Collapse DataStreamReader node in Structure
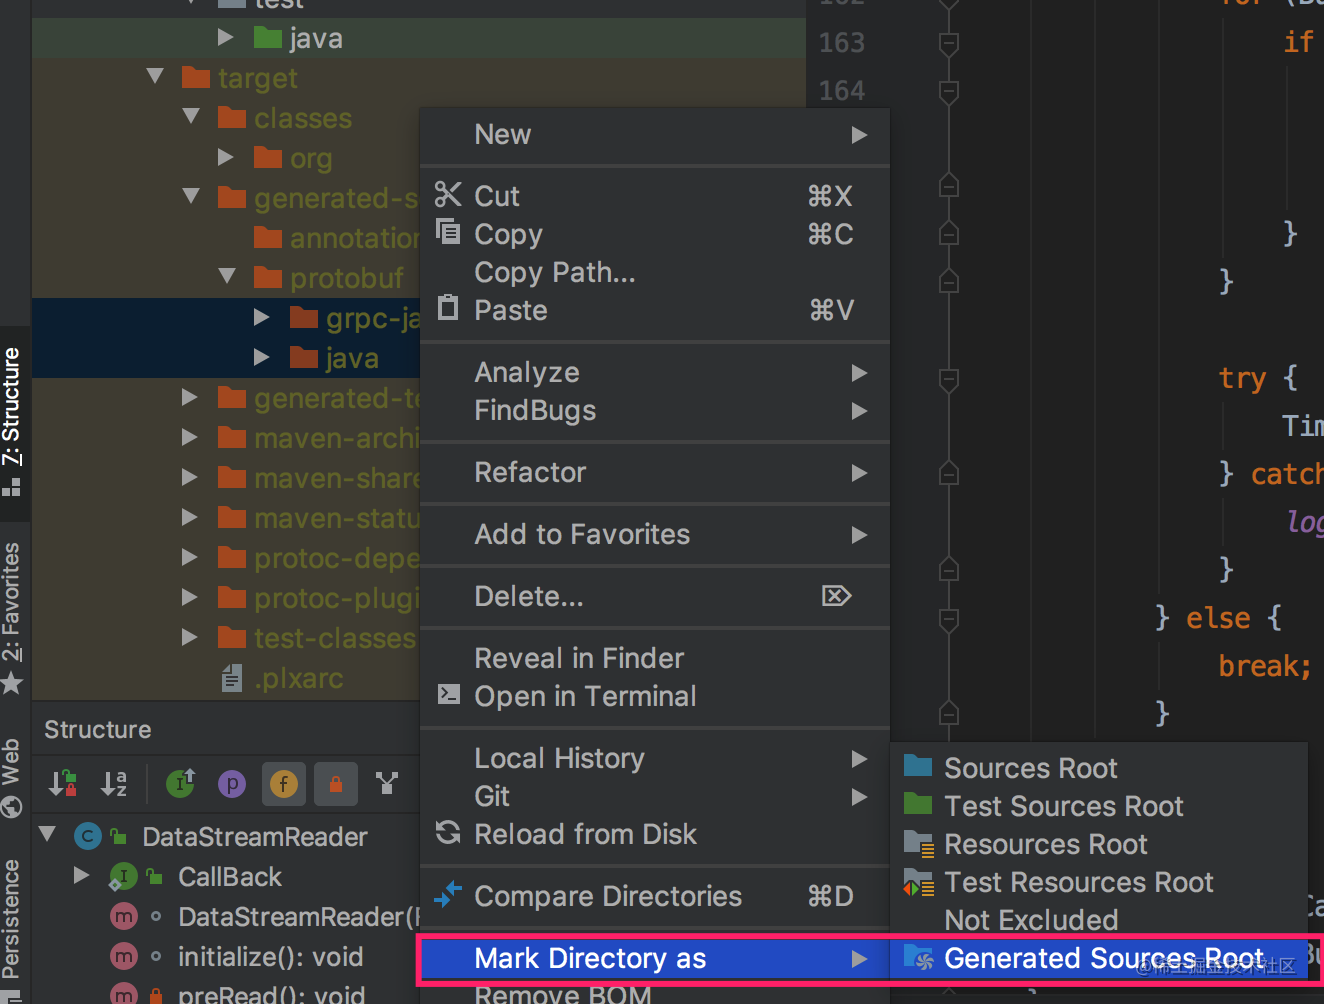 point(47,833)
